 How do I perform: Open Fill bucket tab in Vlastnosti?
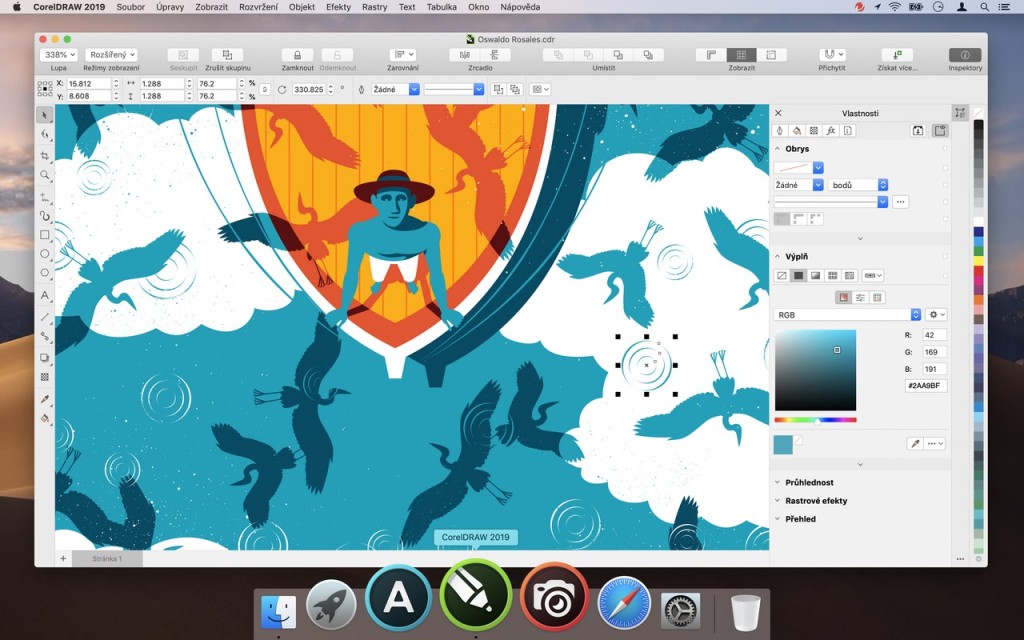(796, 131)
